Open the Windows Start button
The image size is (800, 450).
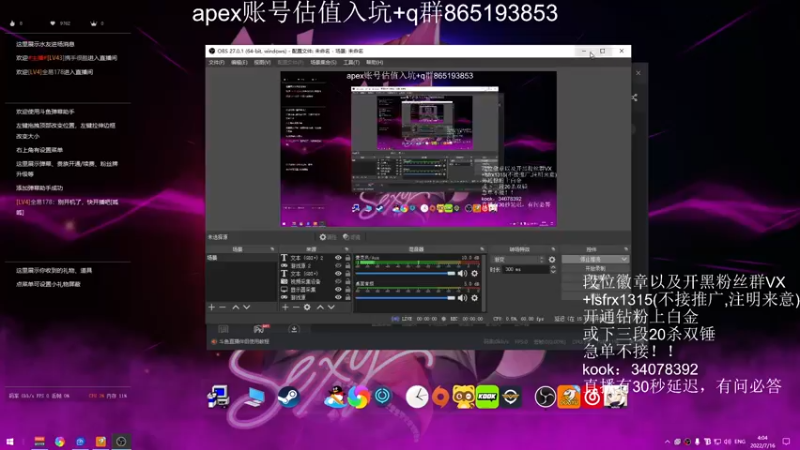[x=10, y=442]
